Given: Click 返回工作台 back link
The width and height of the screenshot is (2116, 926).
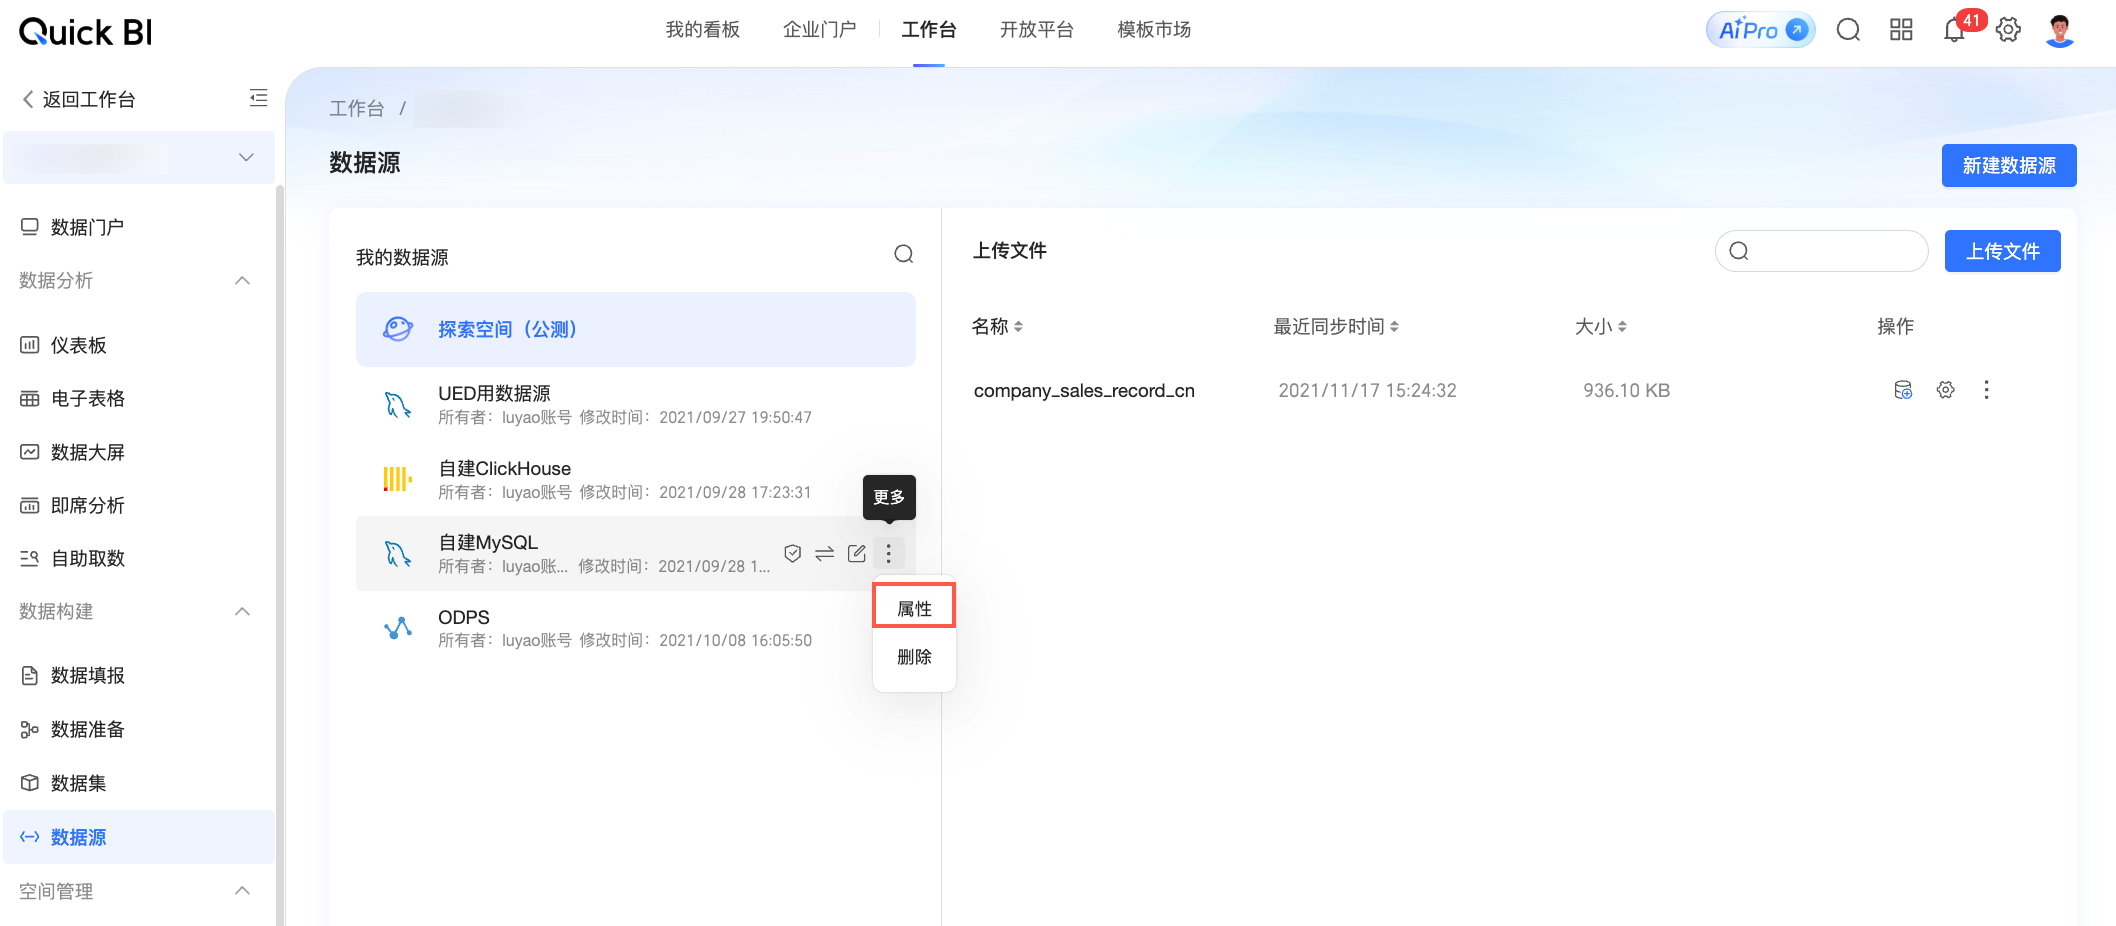Looking at the screenshot, I should coord(79,99).
